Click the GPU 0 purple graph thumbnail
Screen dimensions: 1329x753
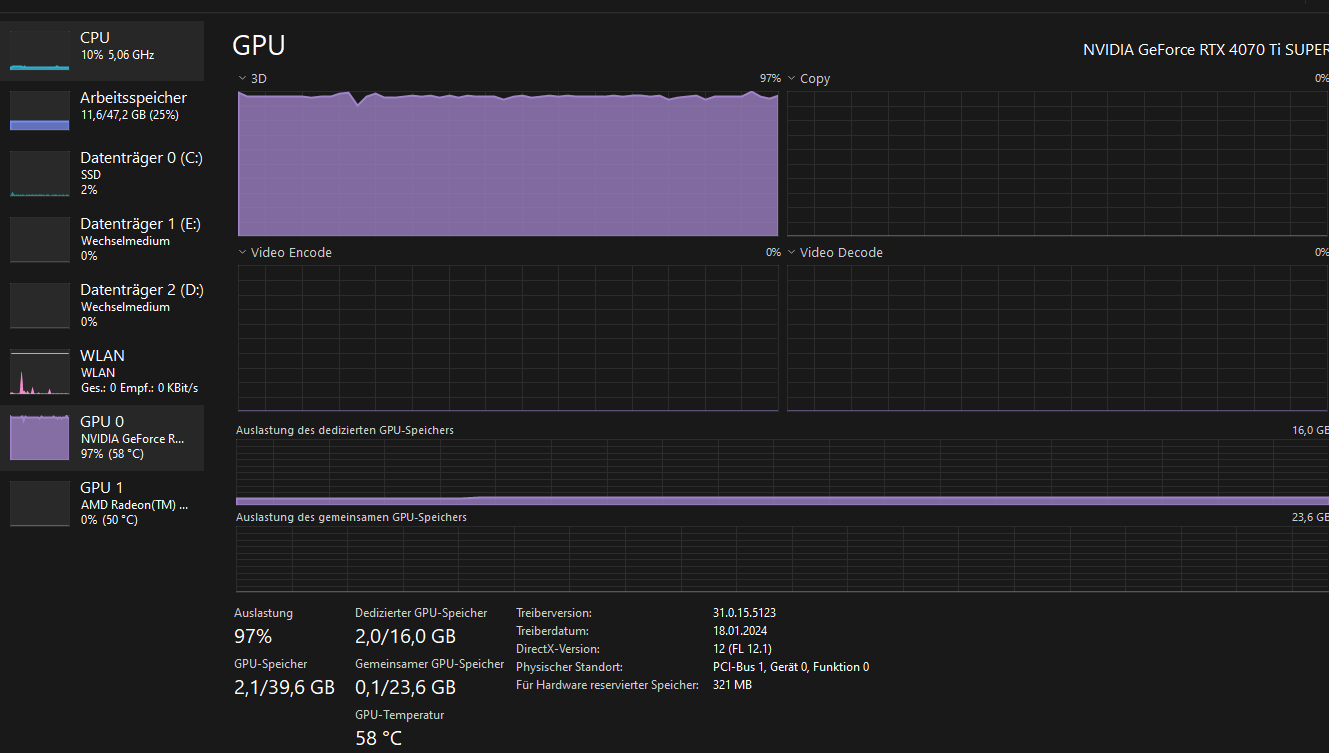click(40, 438)
